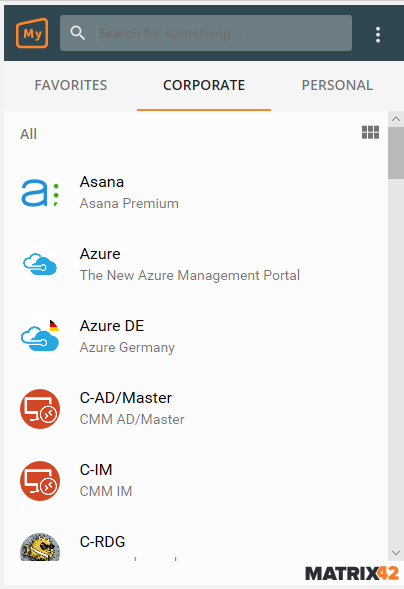This screenshot has height=589, width=404.
Task: Open the three-dot options menu
Action: coord(378,35)
